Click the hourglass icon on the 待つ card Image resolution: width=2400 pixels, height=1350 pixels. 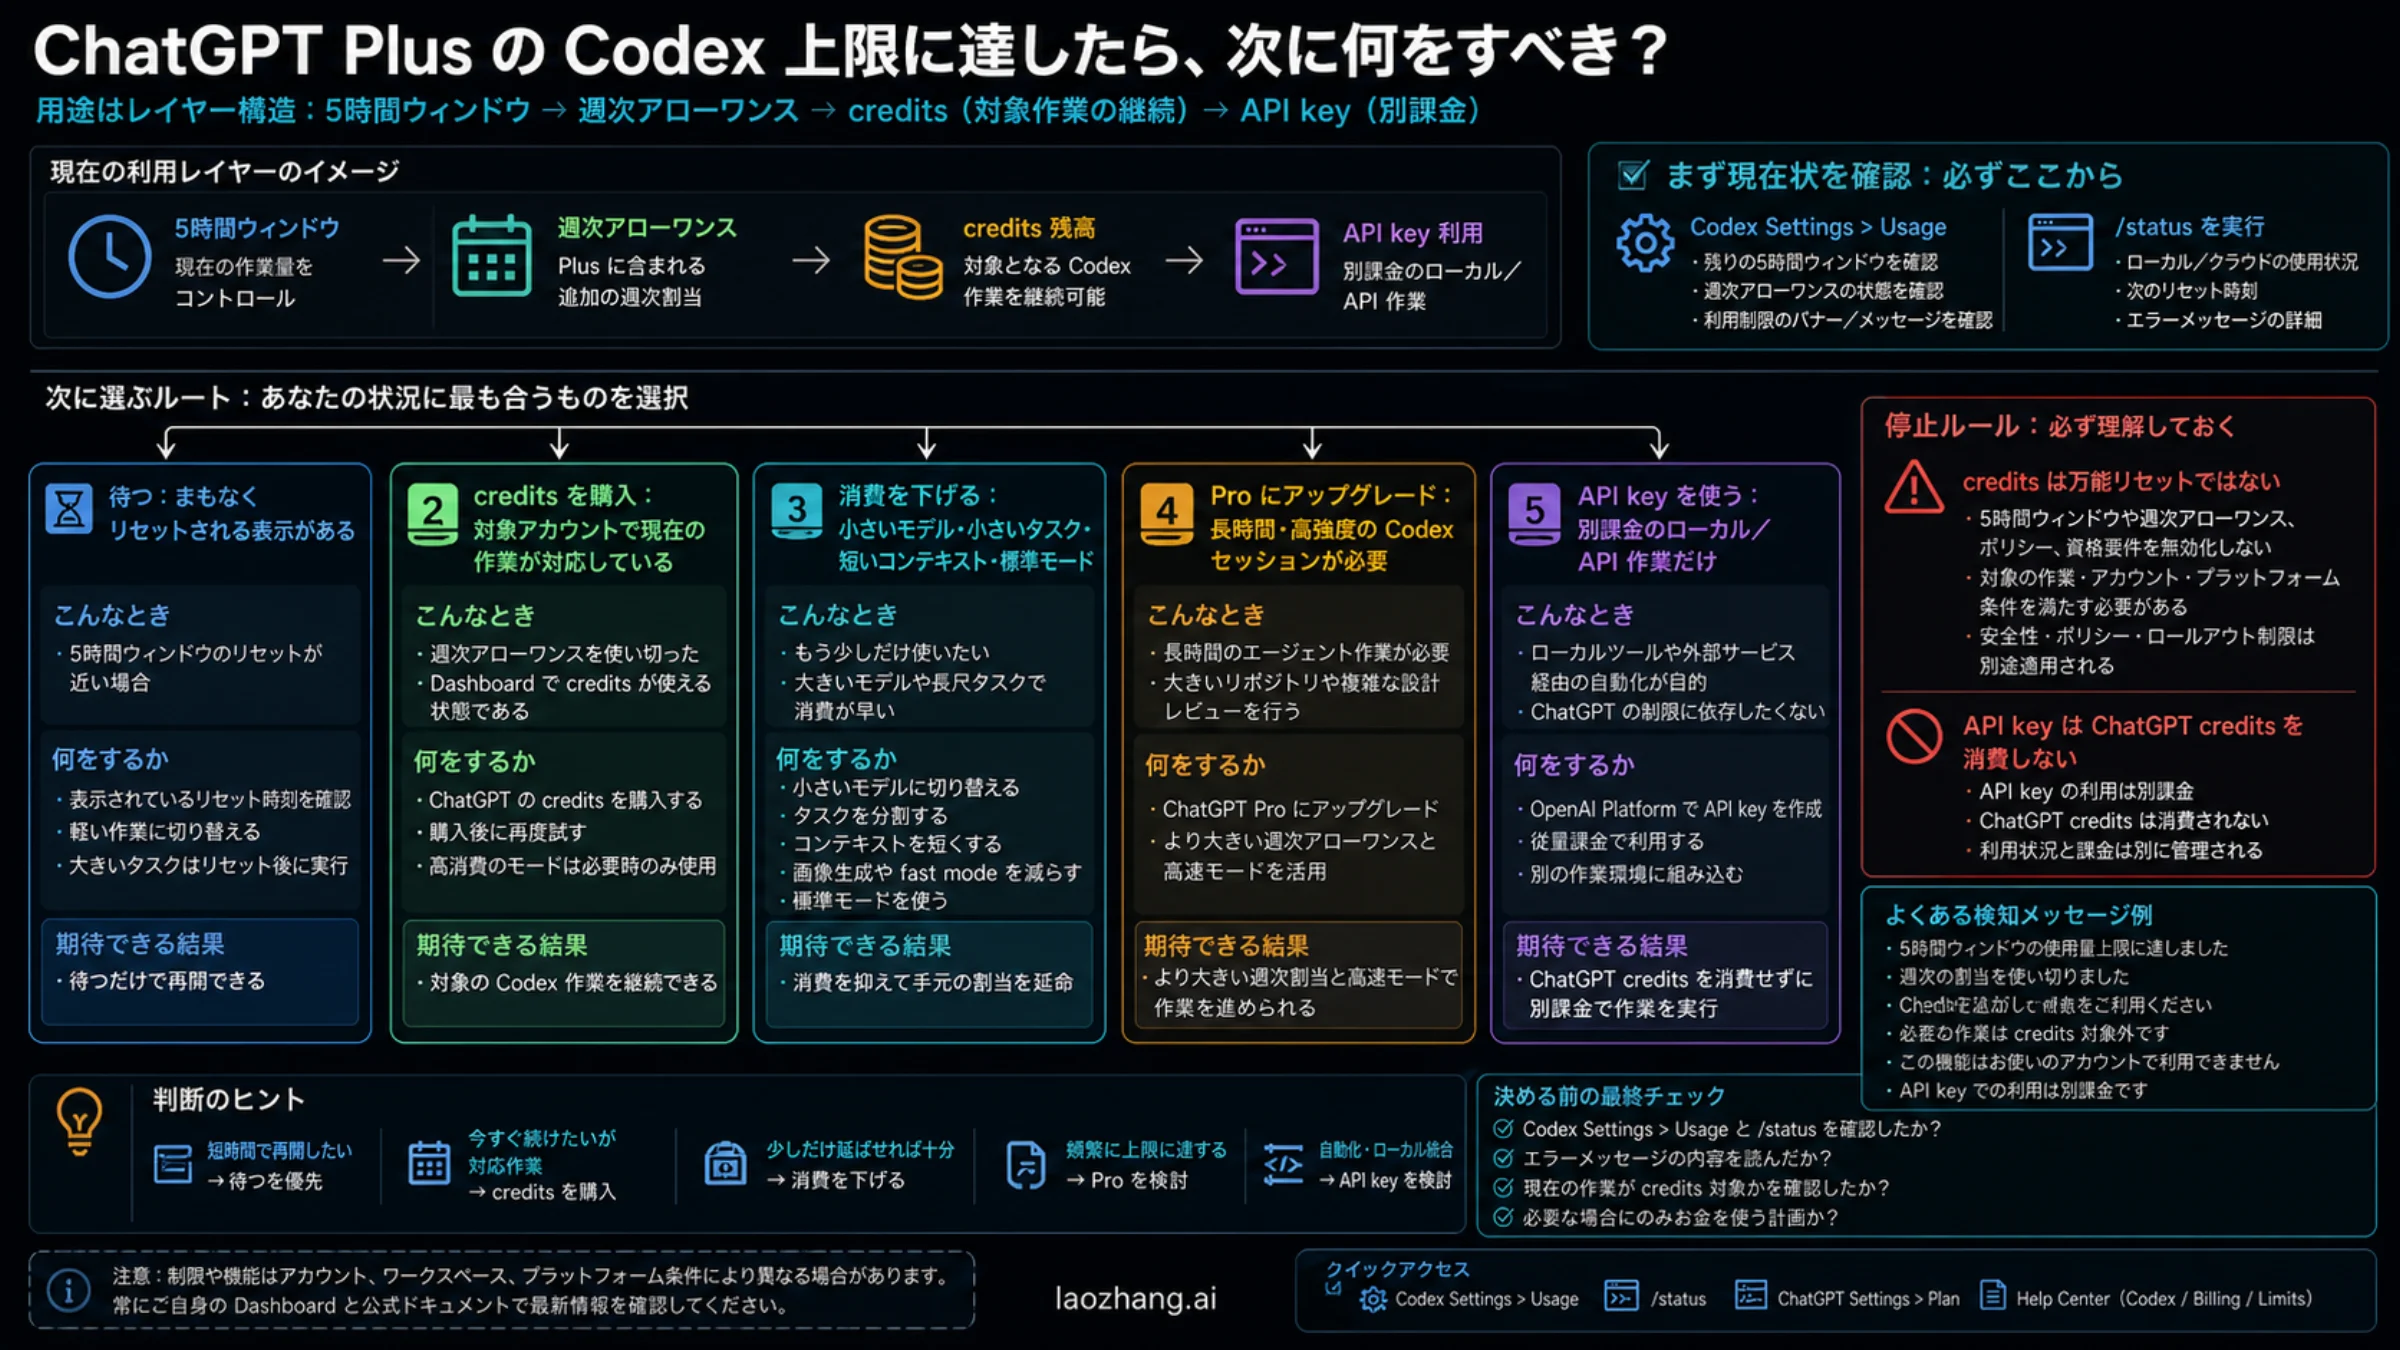click(x=69, y=509)
